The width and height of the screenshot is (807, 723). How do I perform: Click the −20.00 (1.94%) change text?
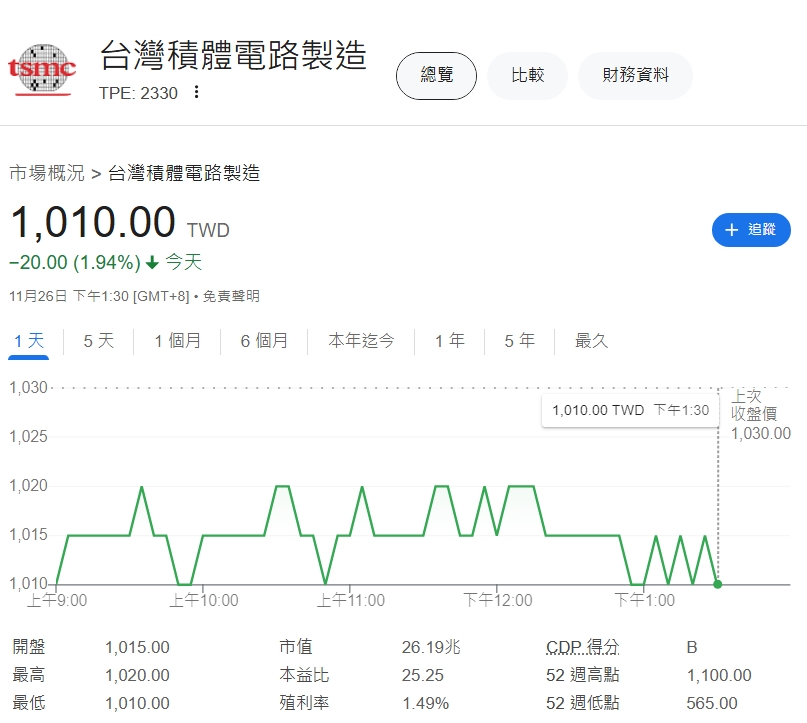point(75,263)
